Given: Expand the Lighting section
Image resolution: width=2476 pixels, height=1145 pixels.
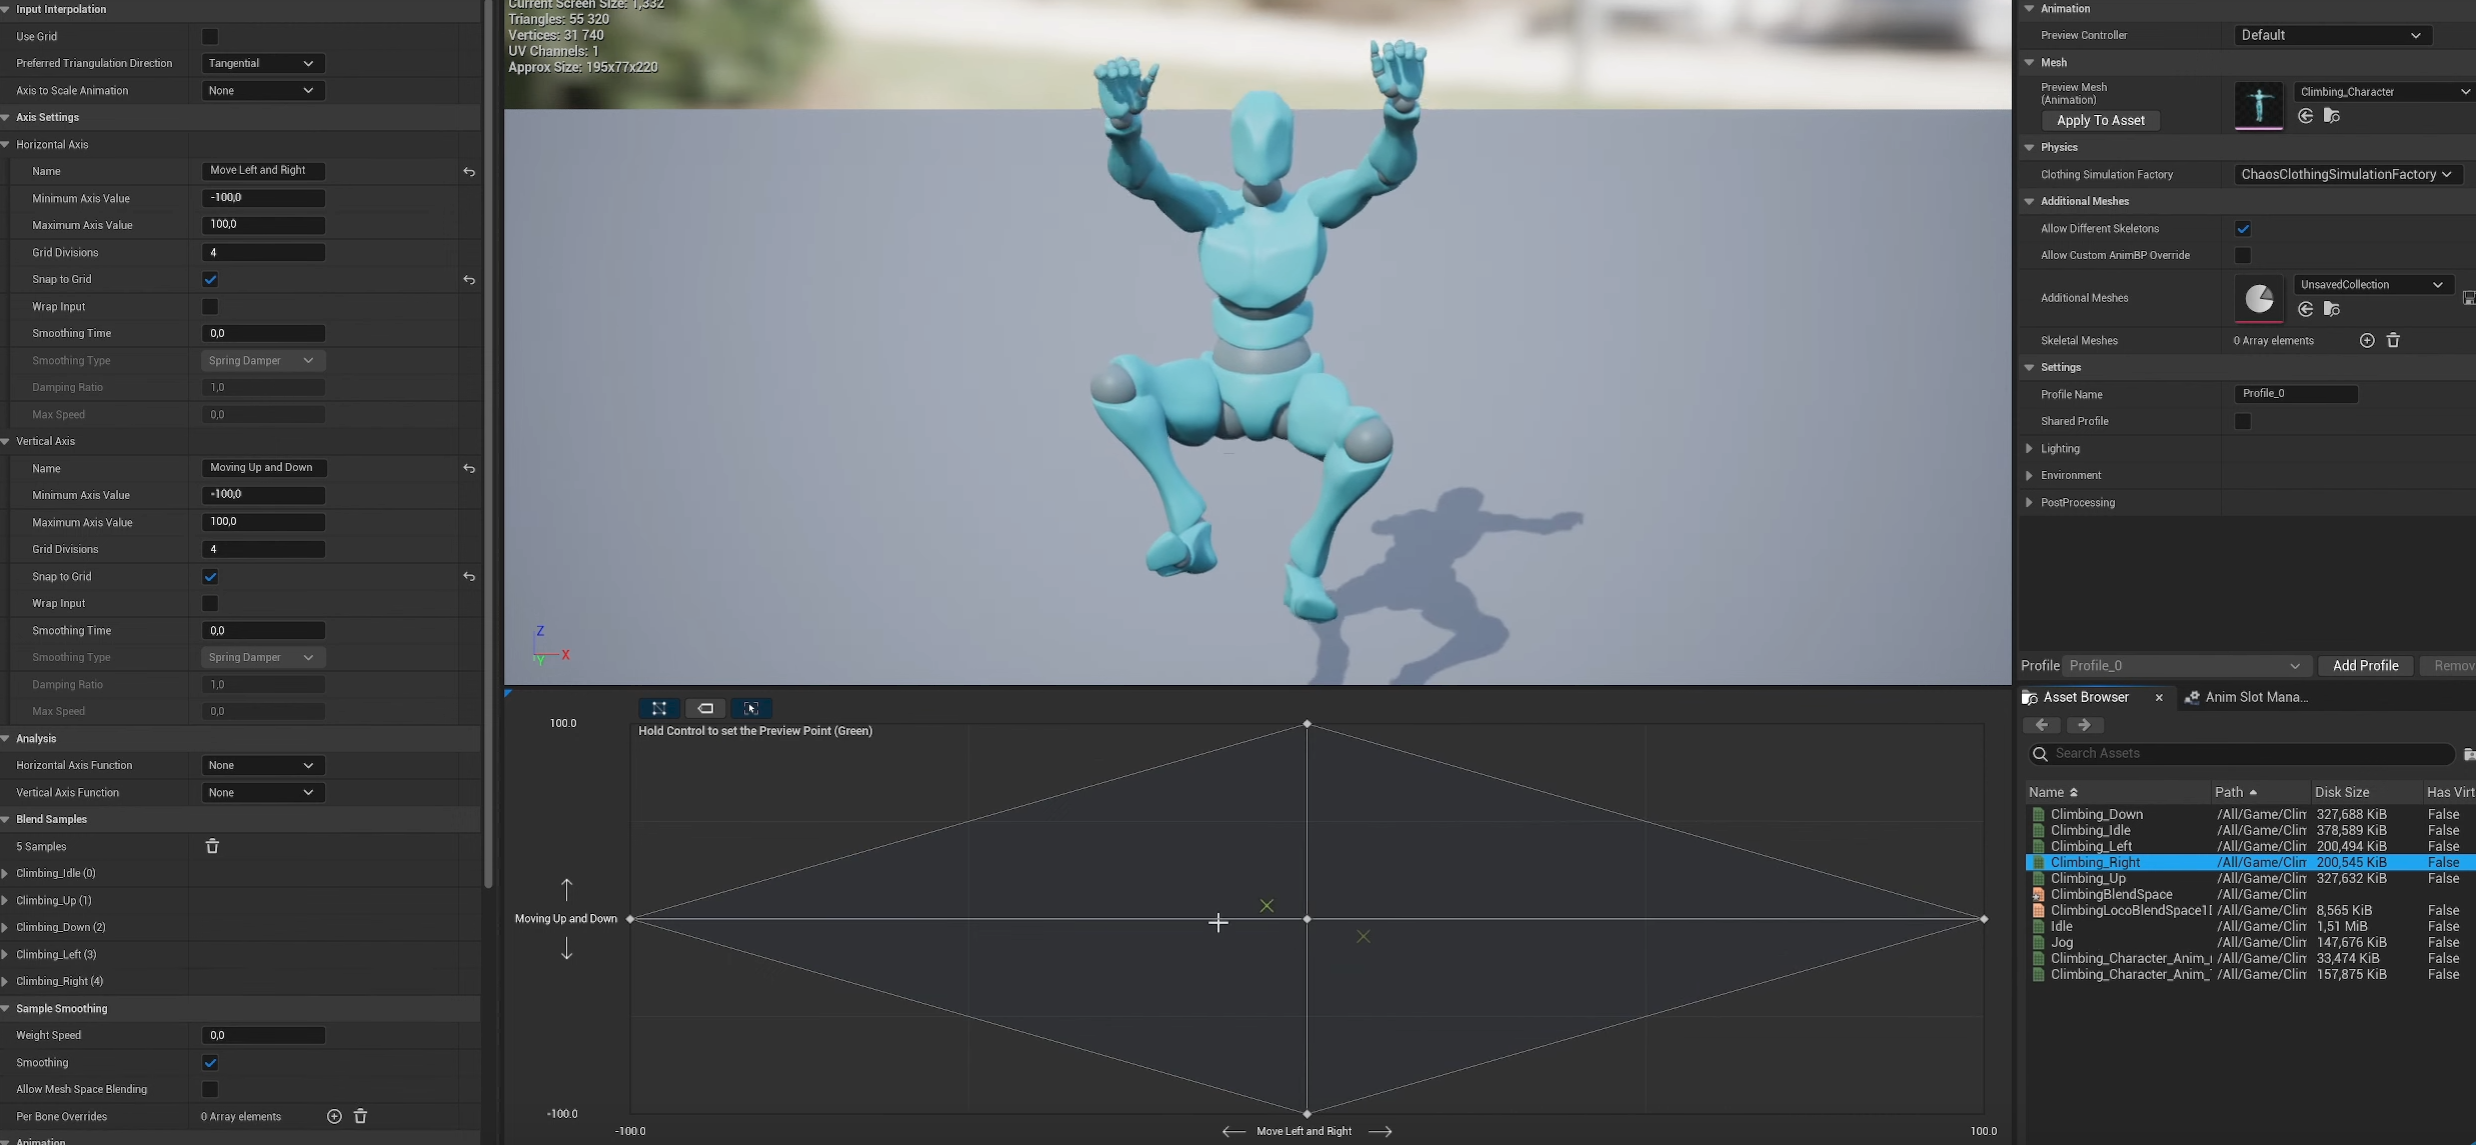Looking at the screenshot, I should point(2029,449).
